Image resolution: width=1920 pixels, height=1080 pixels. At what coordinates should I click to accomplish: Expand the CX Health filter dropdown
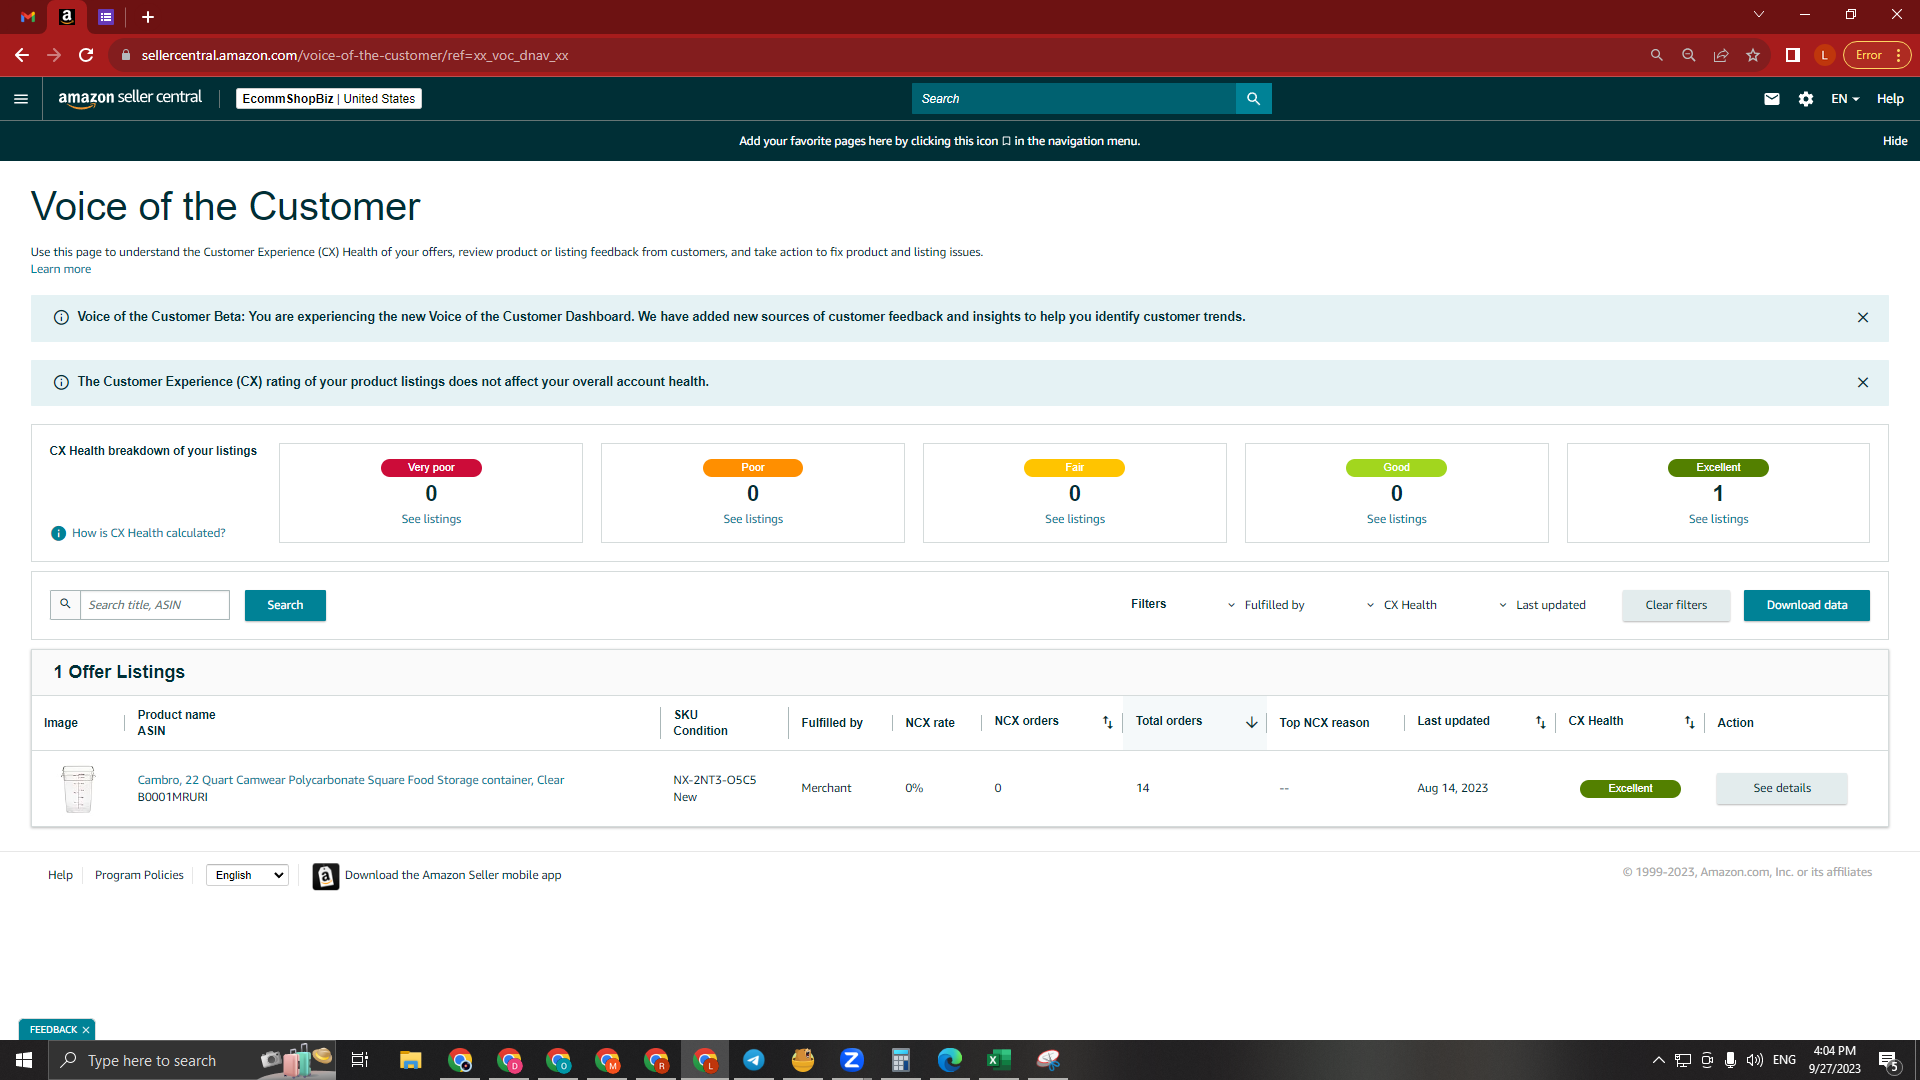1402,605
